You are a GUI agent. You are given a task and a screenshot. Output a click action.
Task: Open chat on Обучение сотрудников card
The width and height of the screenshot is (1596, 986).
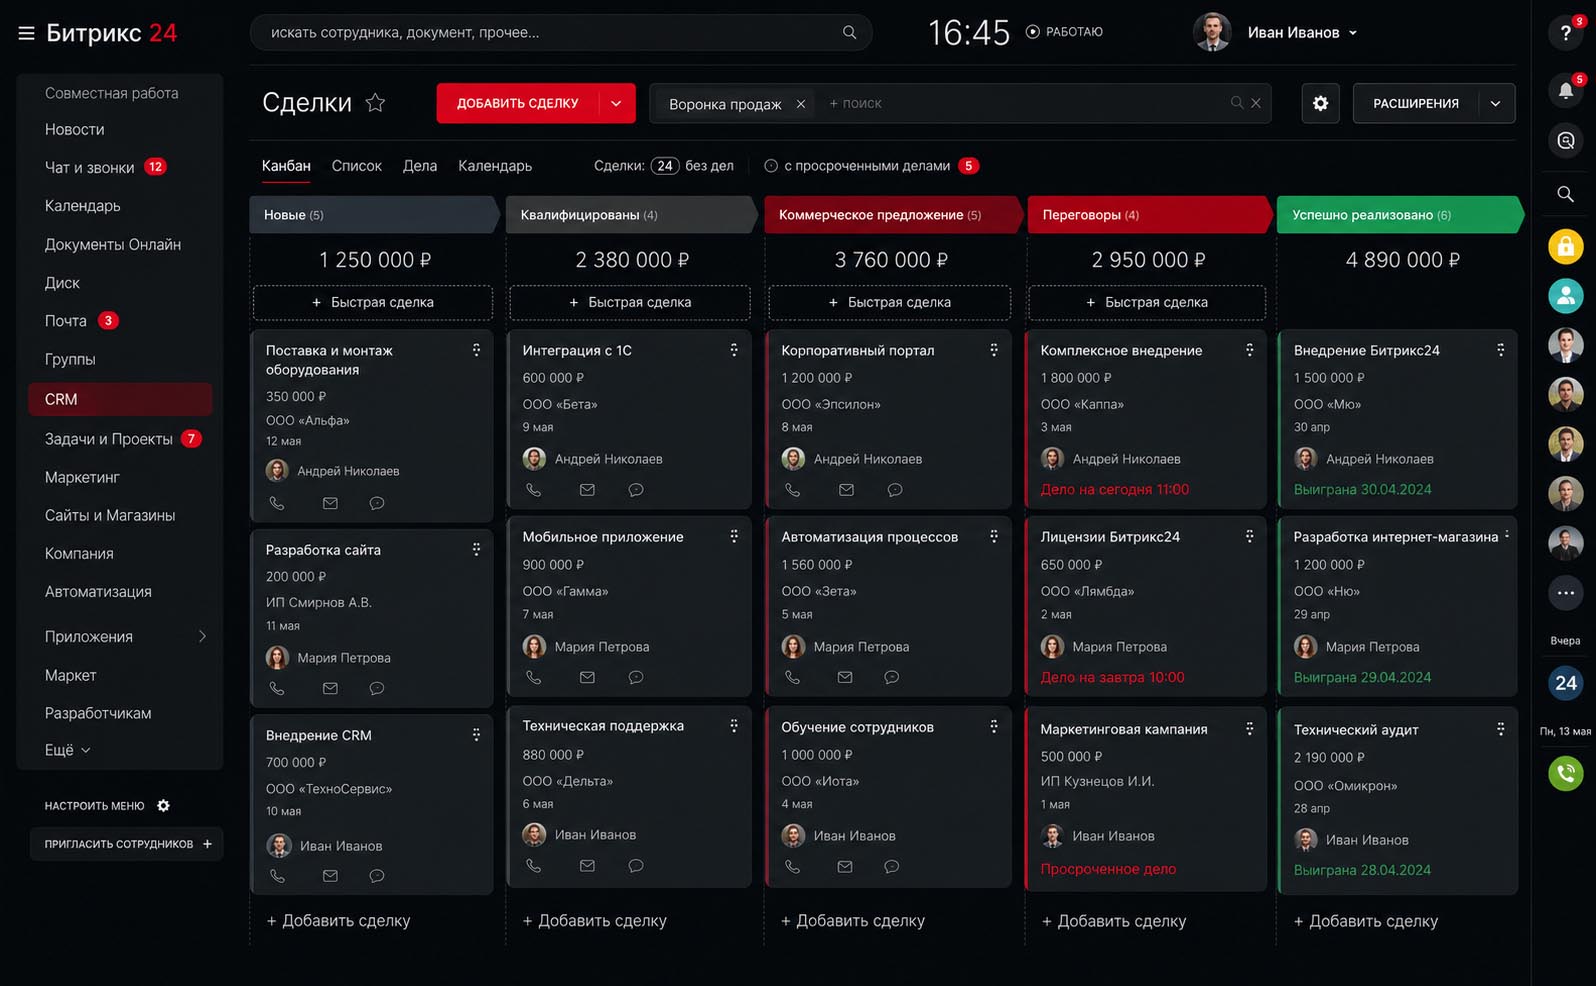[x=891, y=866]
